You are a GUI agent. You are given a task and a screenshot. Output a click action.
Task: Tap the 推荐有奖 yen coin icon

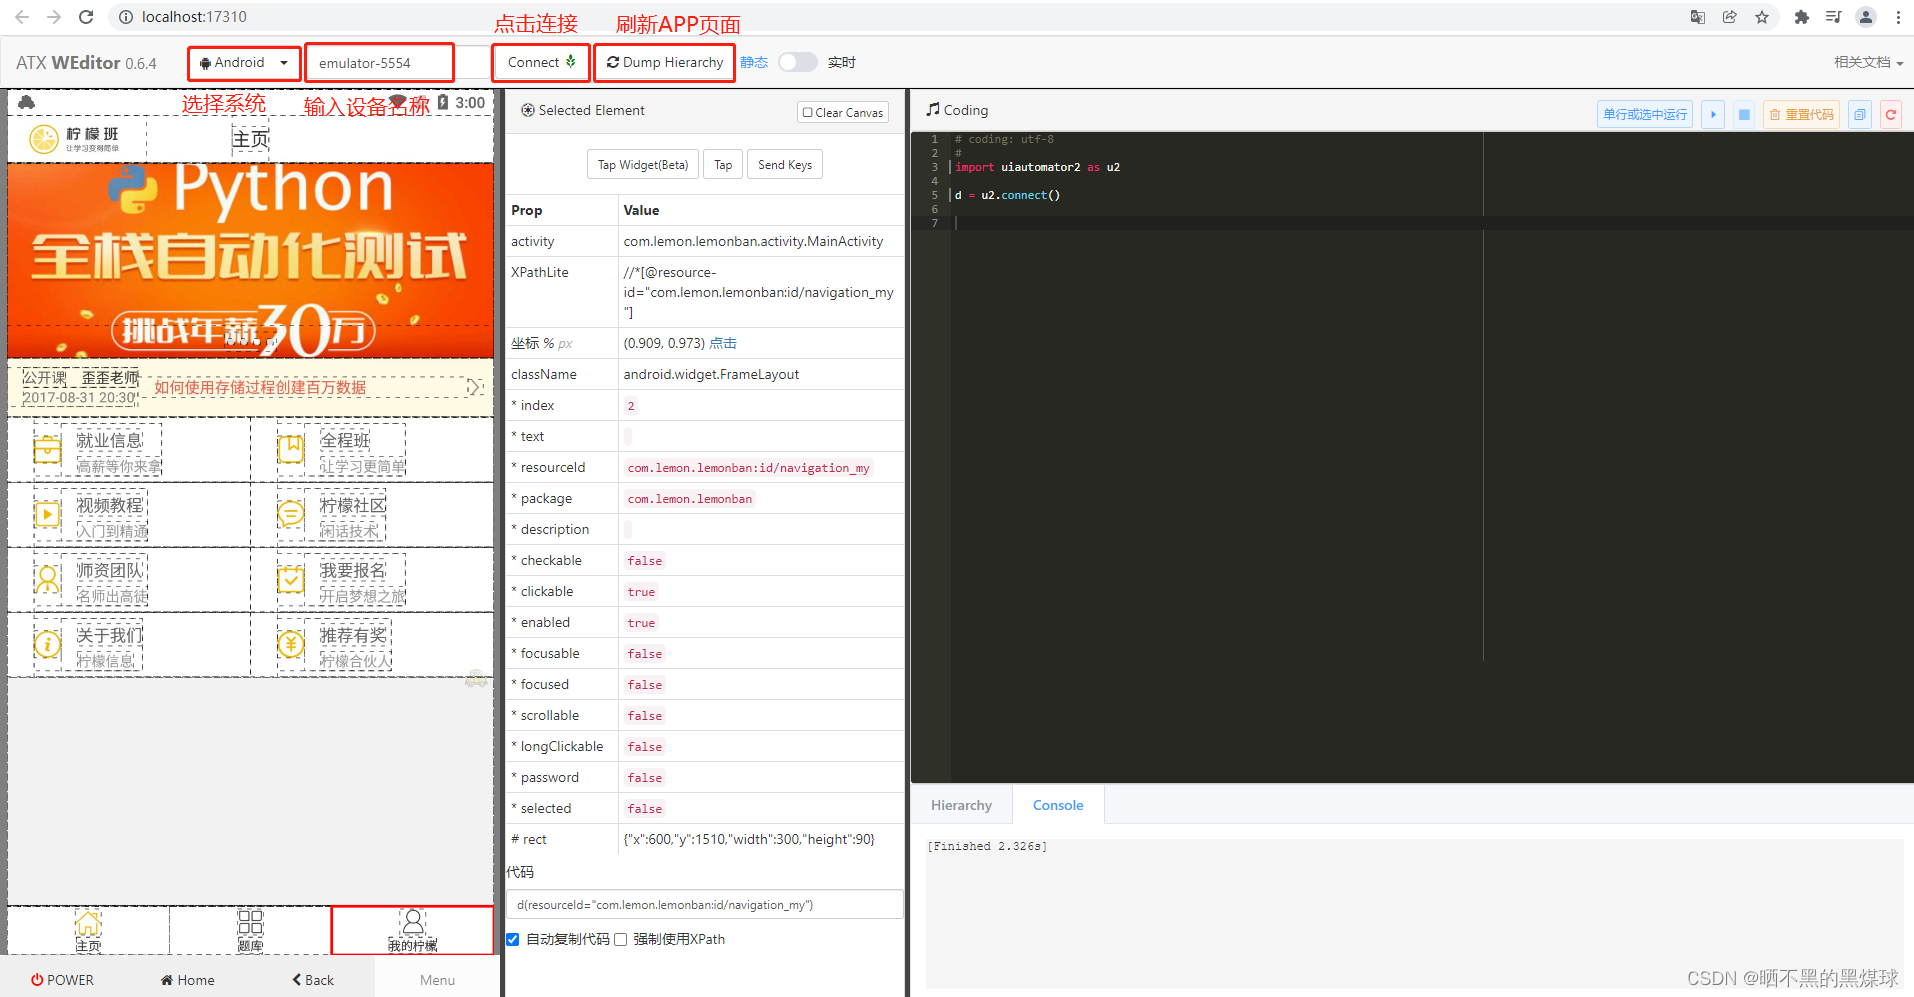pos(291,644)
